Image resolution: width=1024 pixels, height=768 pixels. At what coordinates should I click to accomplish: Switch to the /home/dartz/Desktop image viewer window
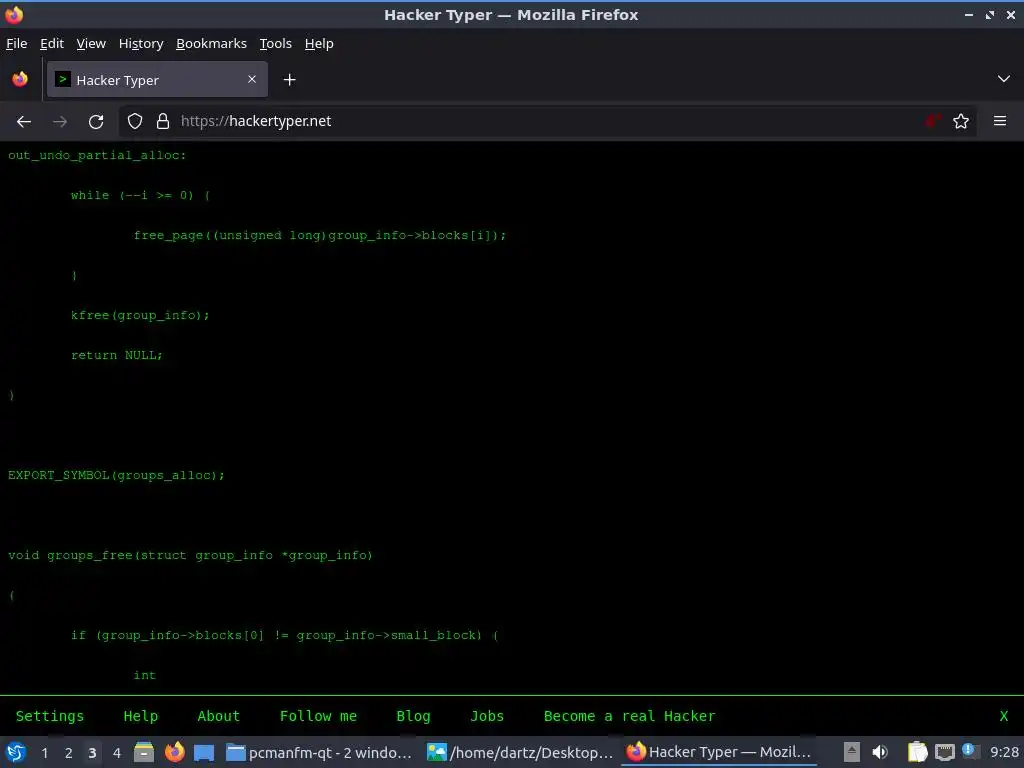[x=520, y=752]
